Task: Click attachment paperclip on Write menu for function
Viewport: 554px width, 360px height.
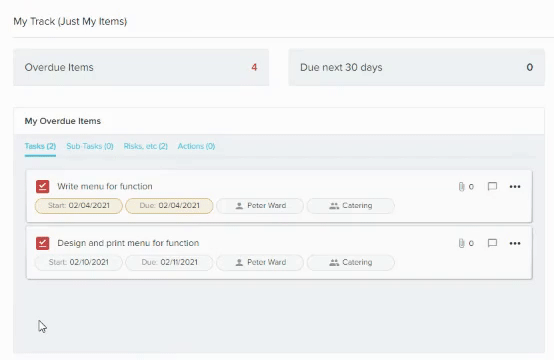Action: 461,187
